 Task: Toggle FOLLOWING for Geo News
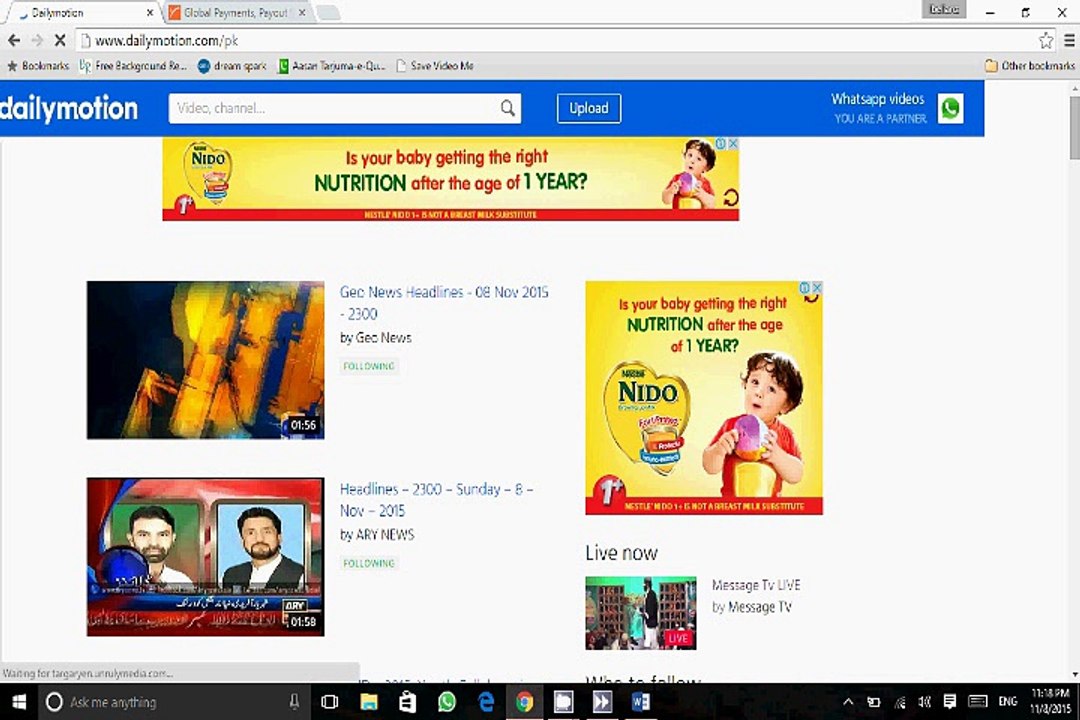(x=368, y=366)
